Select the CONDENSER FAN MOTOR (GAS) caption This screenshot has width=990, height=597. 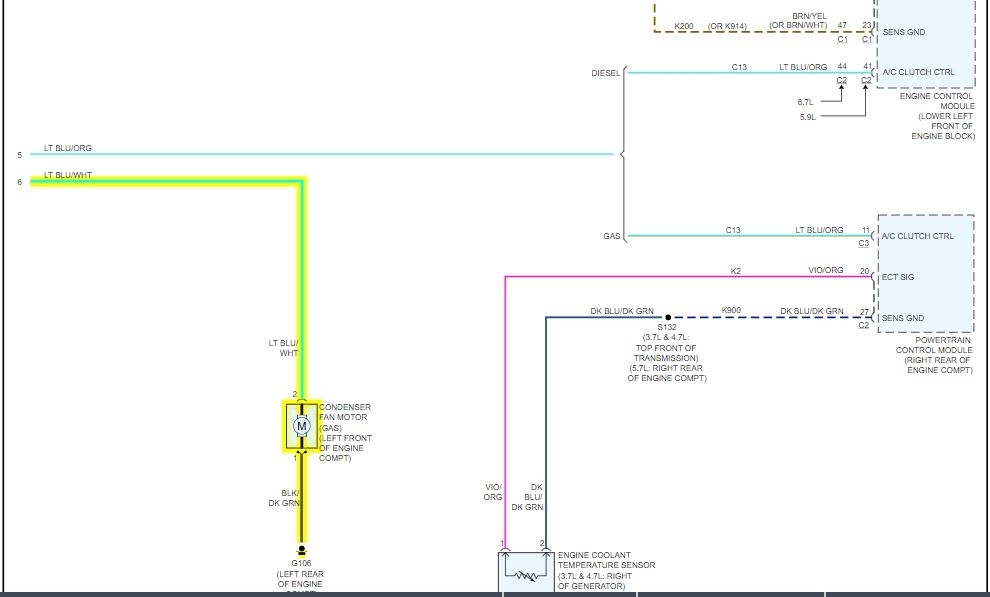[345, 432]
